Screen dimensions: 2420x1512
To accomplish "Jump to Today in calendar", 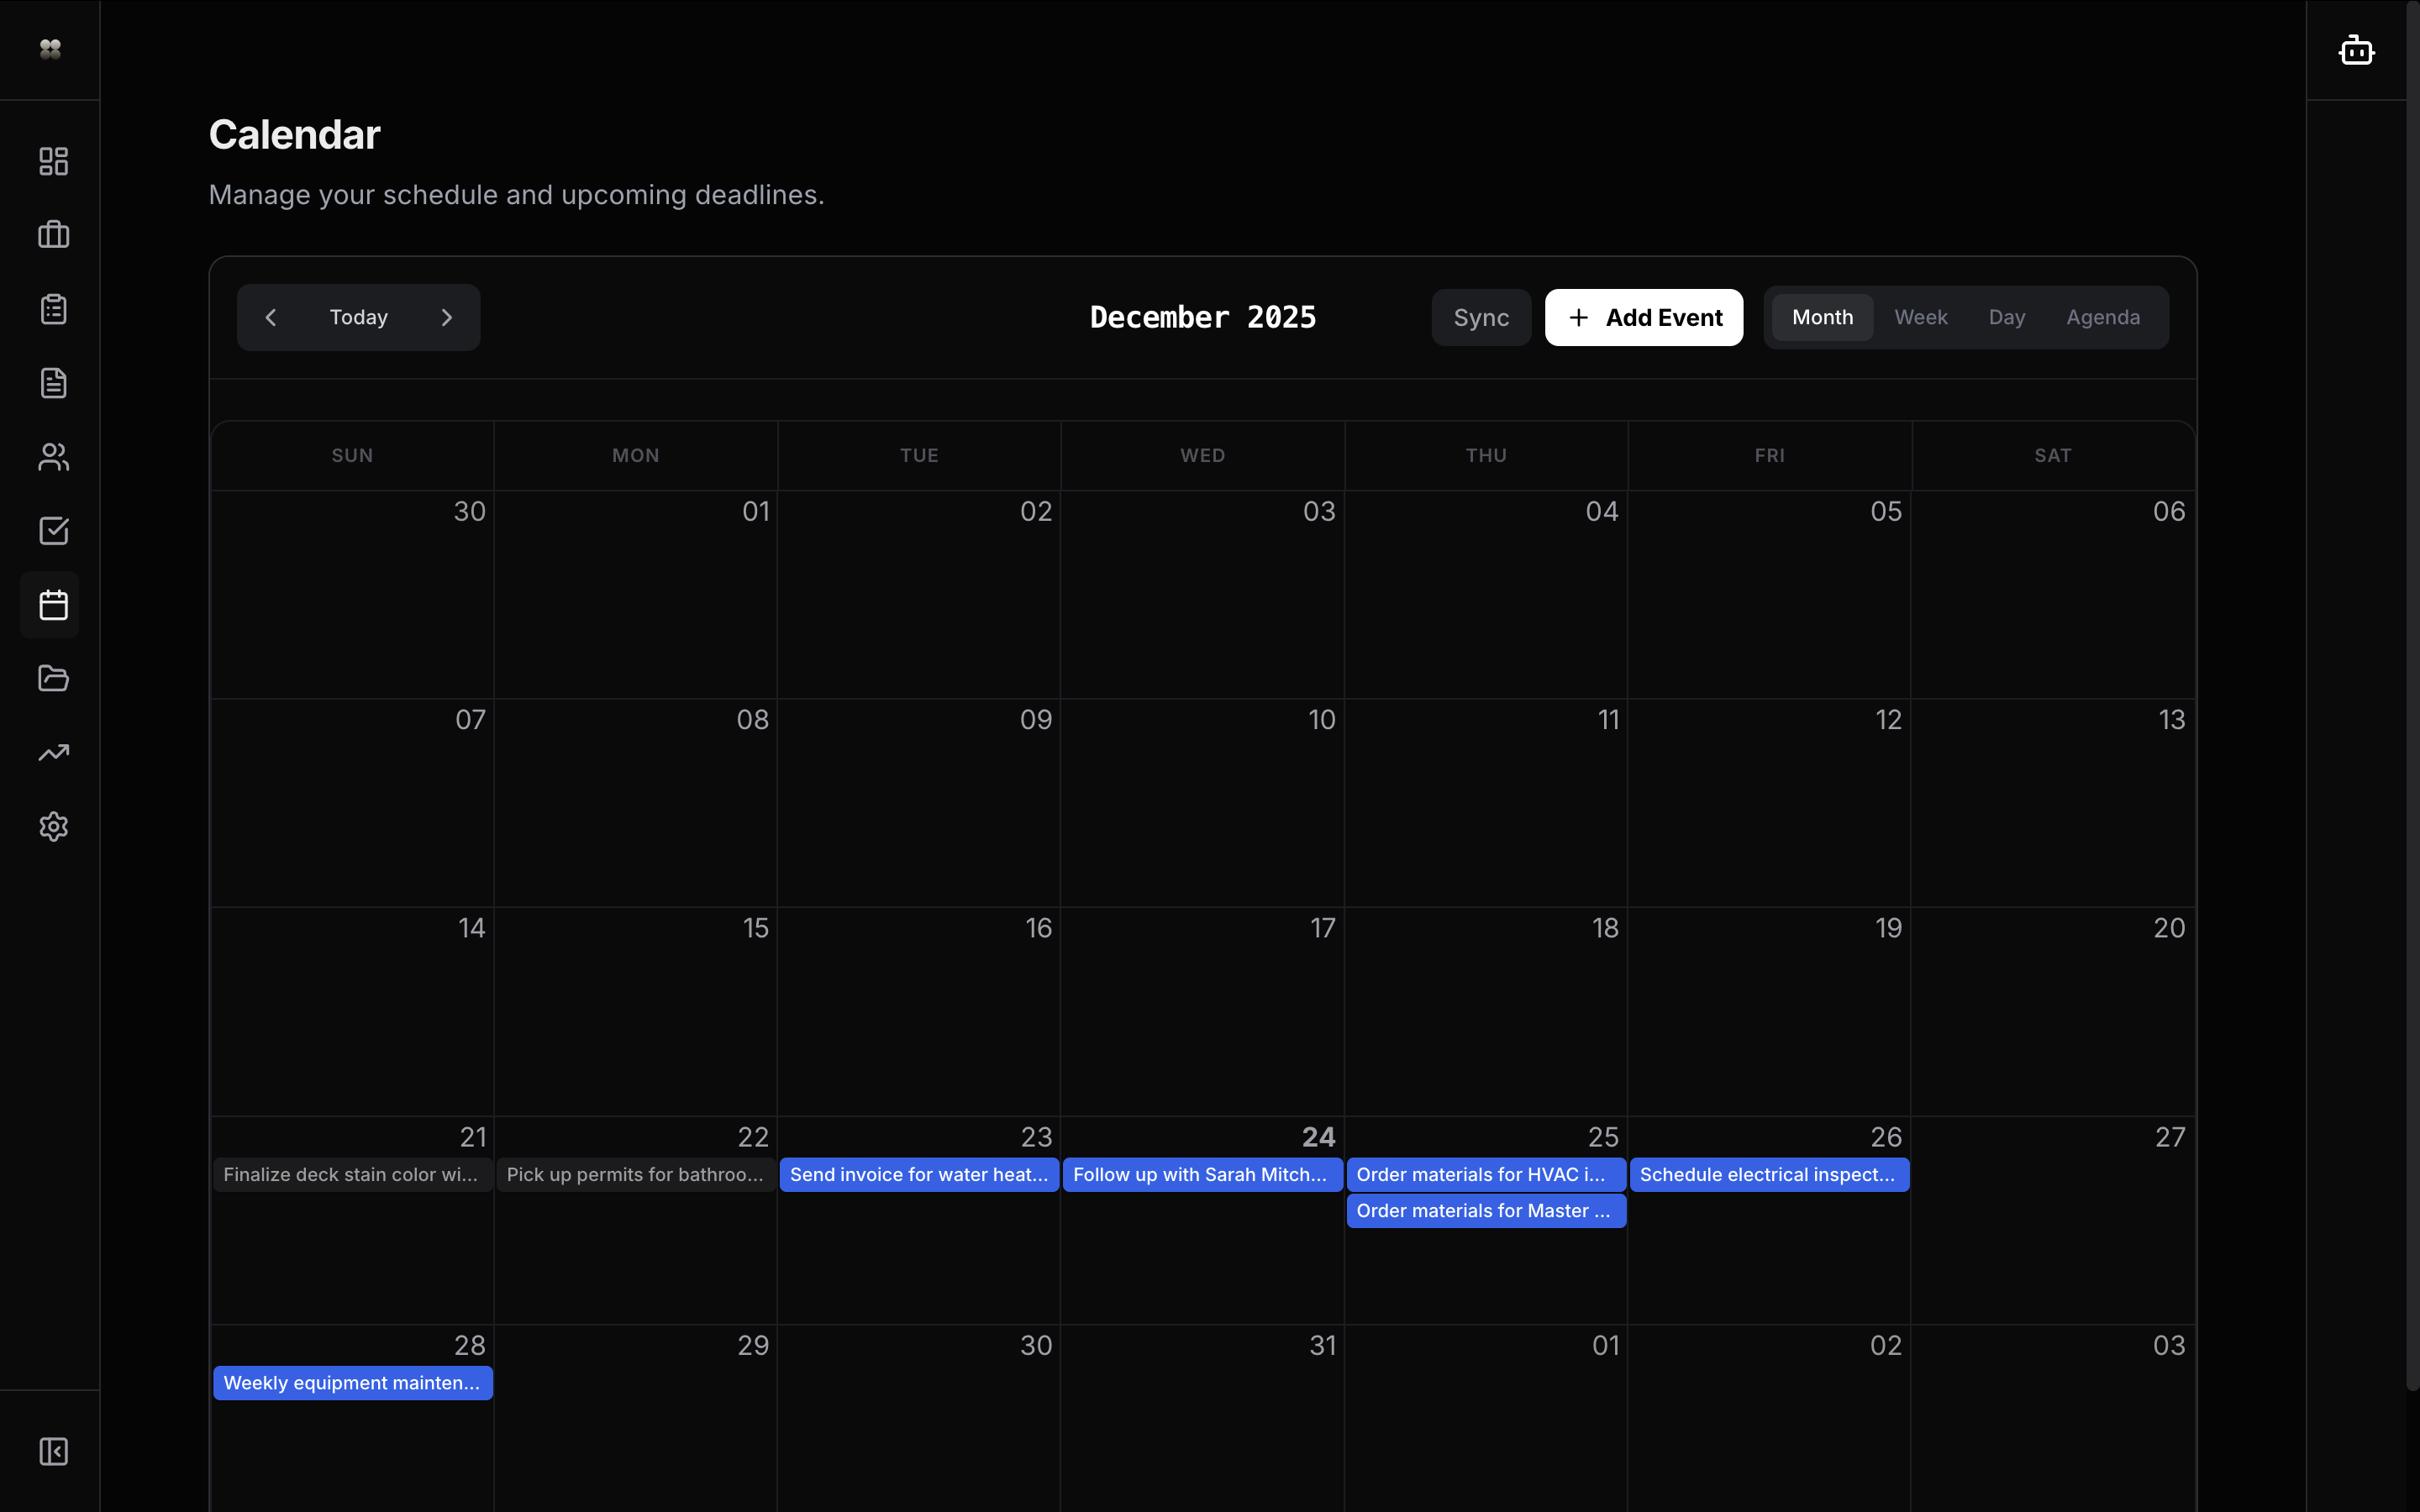I will [x=358, y=317].
